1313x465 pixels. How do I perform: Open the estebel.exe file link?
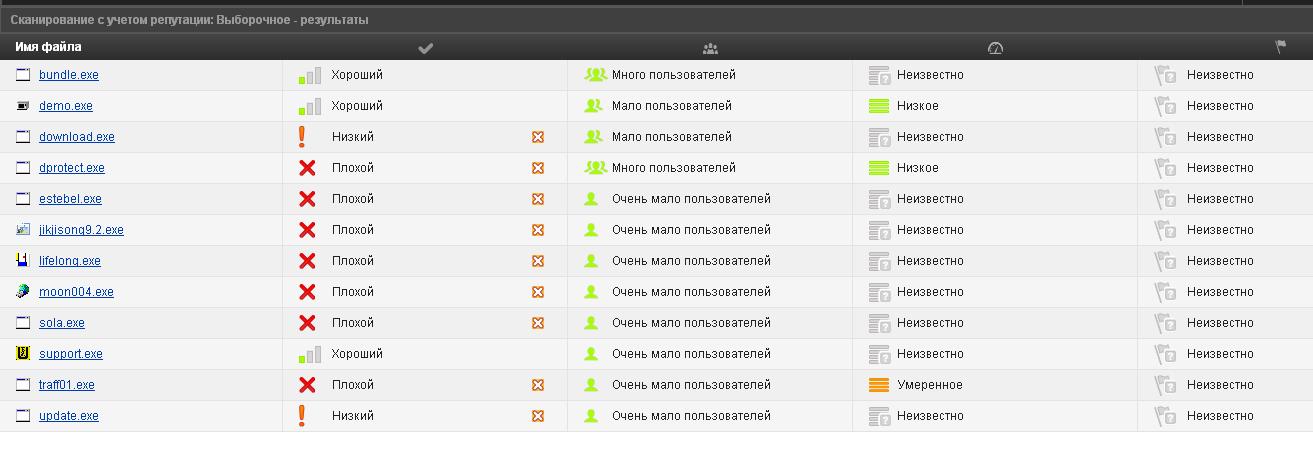pyautogui.click(x=70, y=199)
